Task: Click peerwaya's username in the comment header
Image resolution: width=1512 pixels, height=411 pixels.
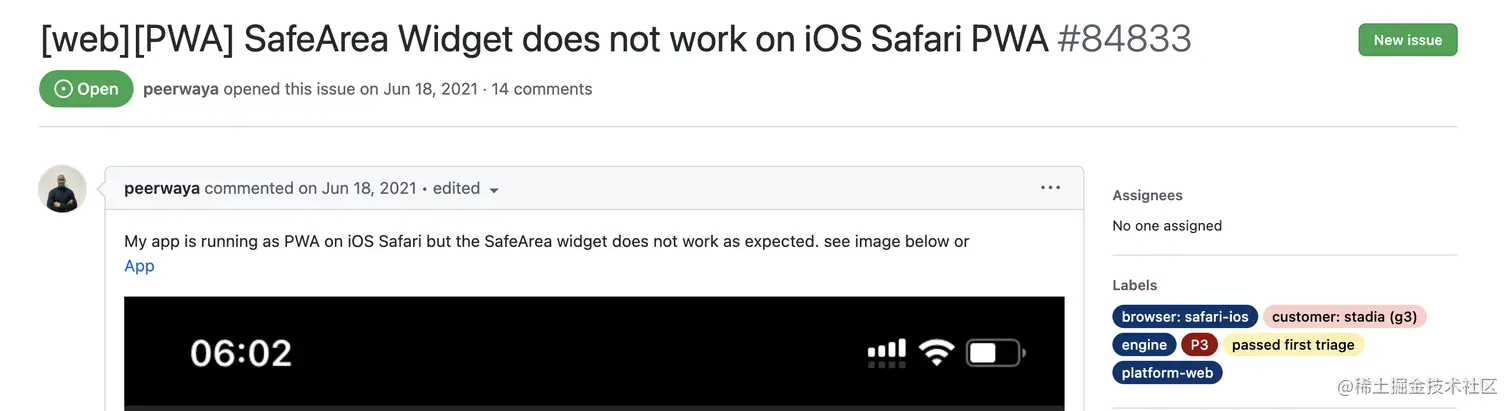Action: pos(162,188)
